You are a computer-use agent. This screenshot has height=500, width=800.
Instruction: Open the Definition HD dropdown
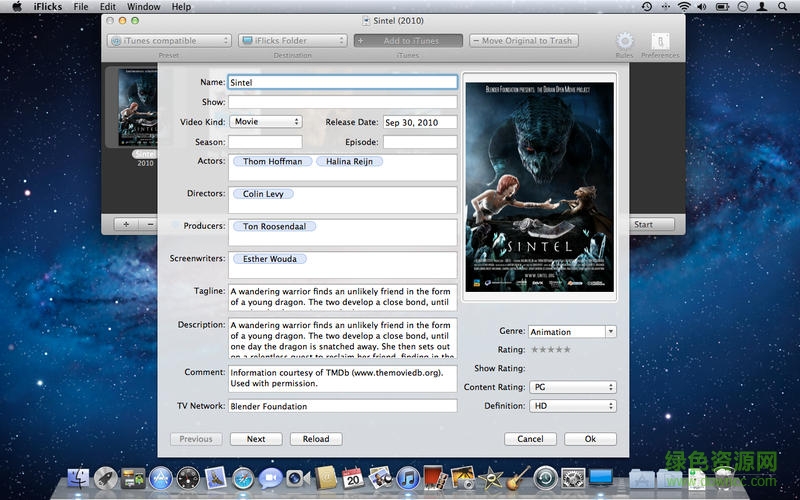pos(573,406)
